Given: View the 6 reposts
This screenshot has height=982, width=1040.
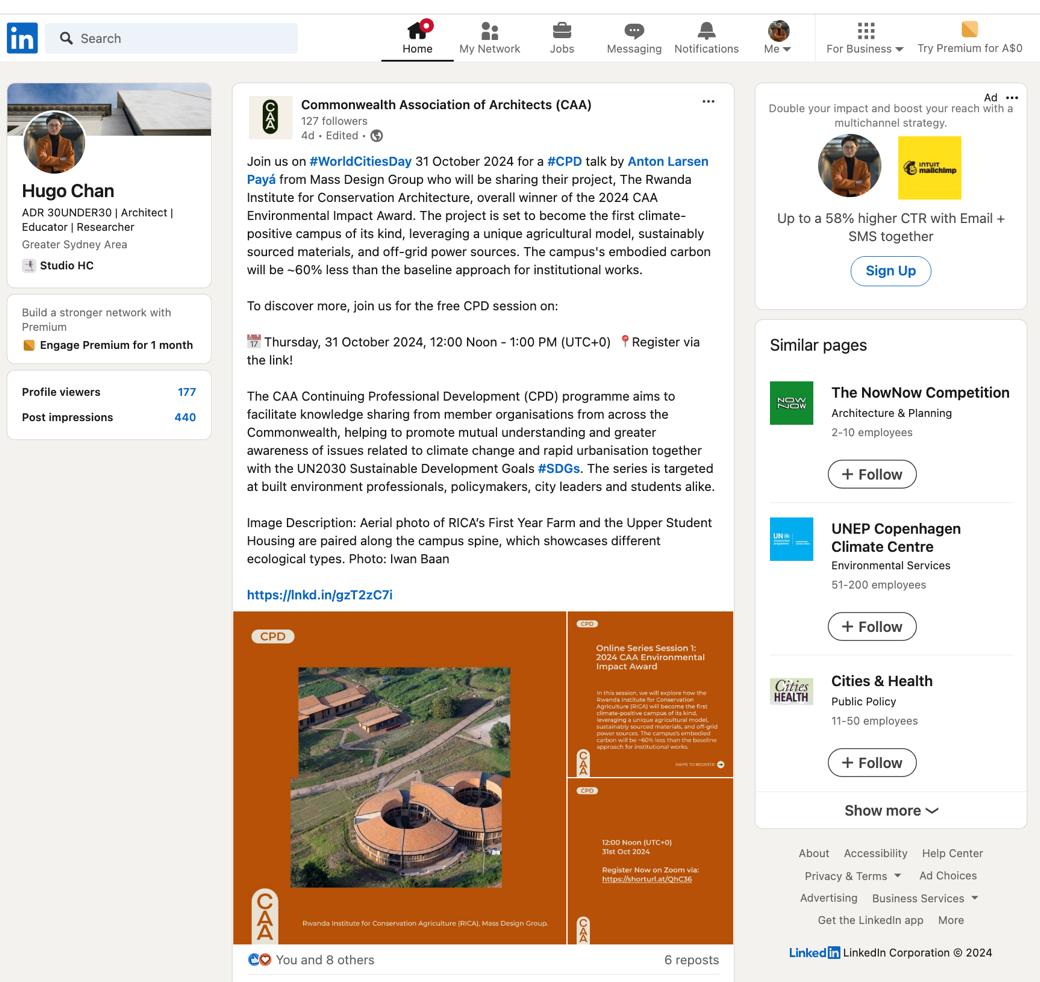Looking at the screenshot, I should pos(691,959).
